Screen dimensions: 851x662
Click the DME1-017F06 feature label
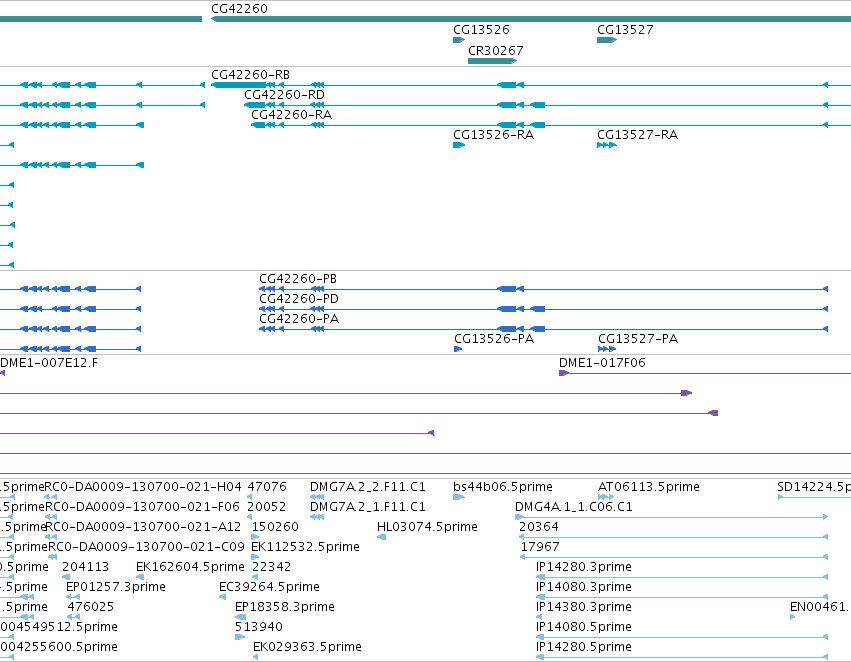pos(602,363)
